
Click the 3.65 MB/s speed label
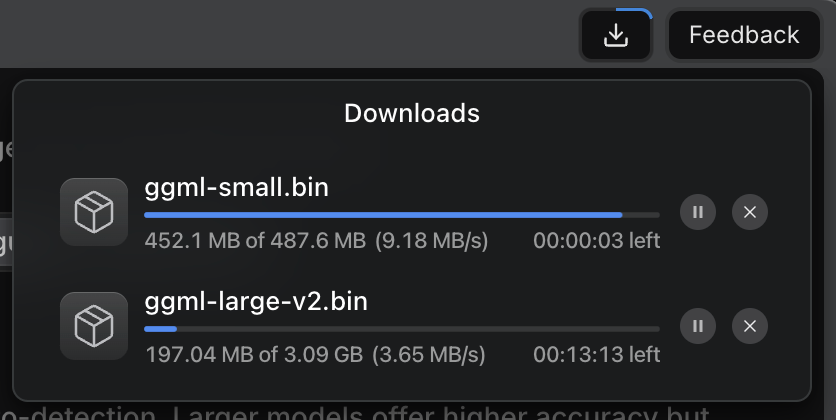[429, 354]
